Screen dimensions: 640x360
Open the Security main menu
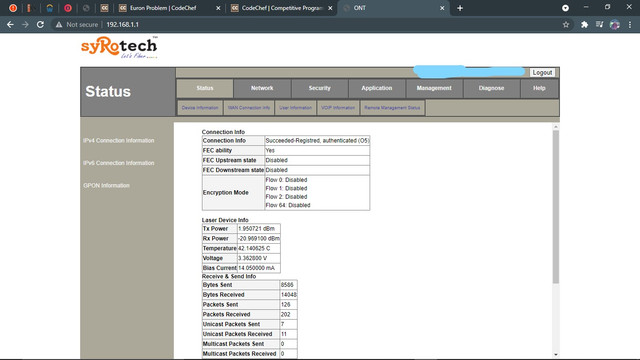[x=320, y=88]
